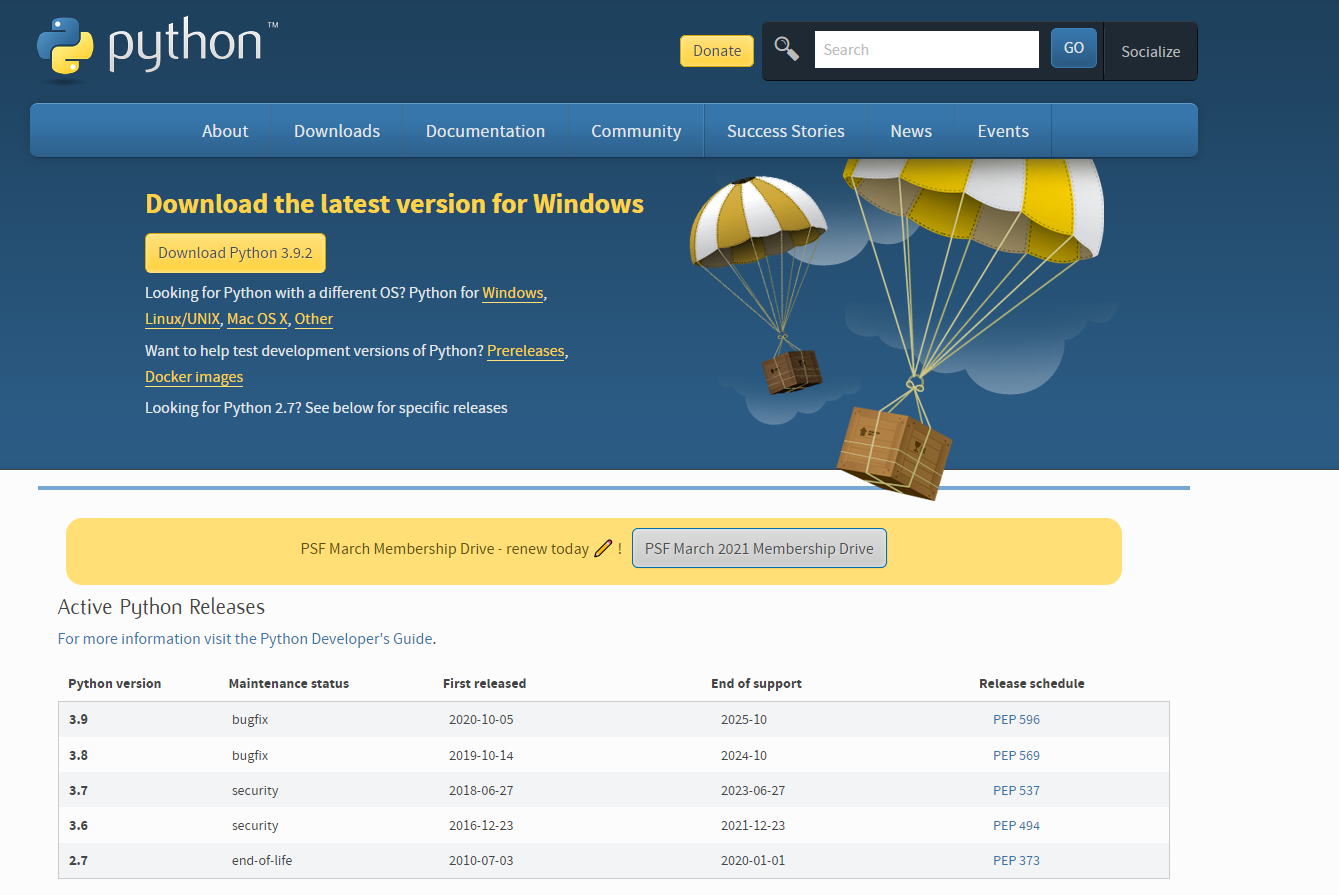The width and height of the screenshot is (1339, 895).
Task: Click end of support 2020-01-01
Action: (753, 861)
